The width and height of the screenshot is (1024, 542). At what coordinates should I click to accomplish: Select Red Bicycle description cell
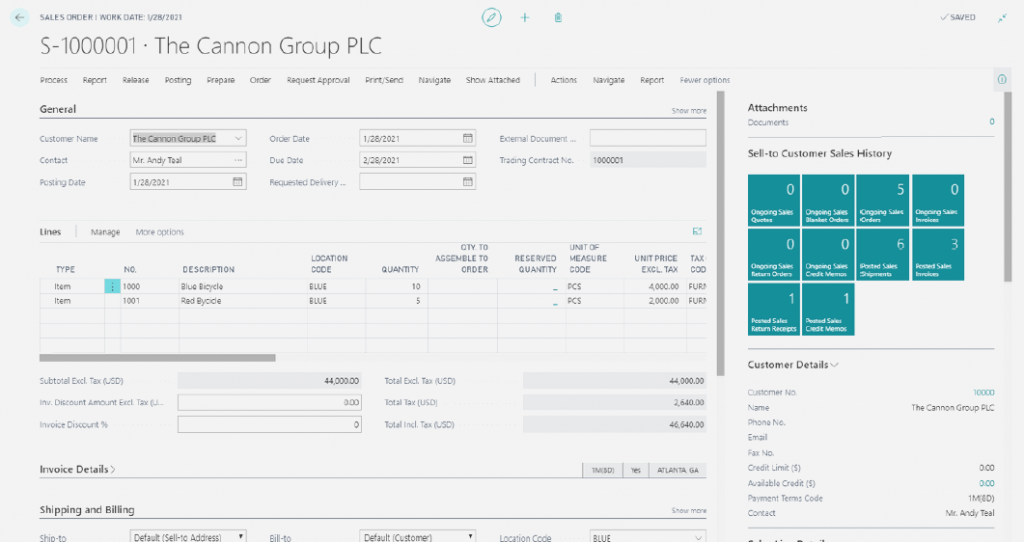click(x=244, y=301)
